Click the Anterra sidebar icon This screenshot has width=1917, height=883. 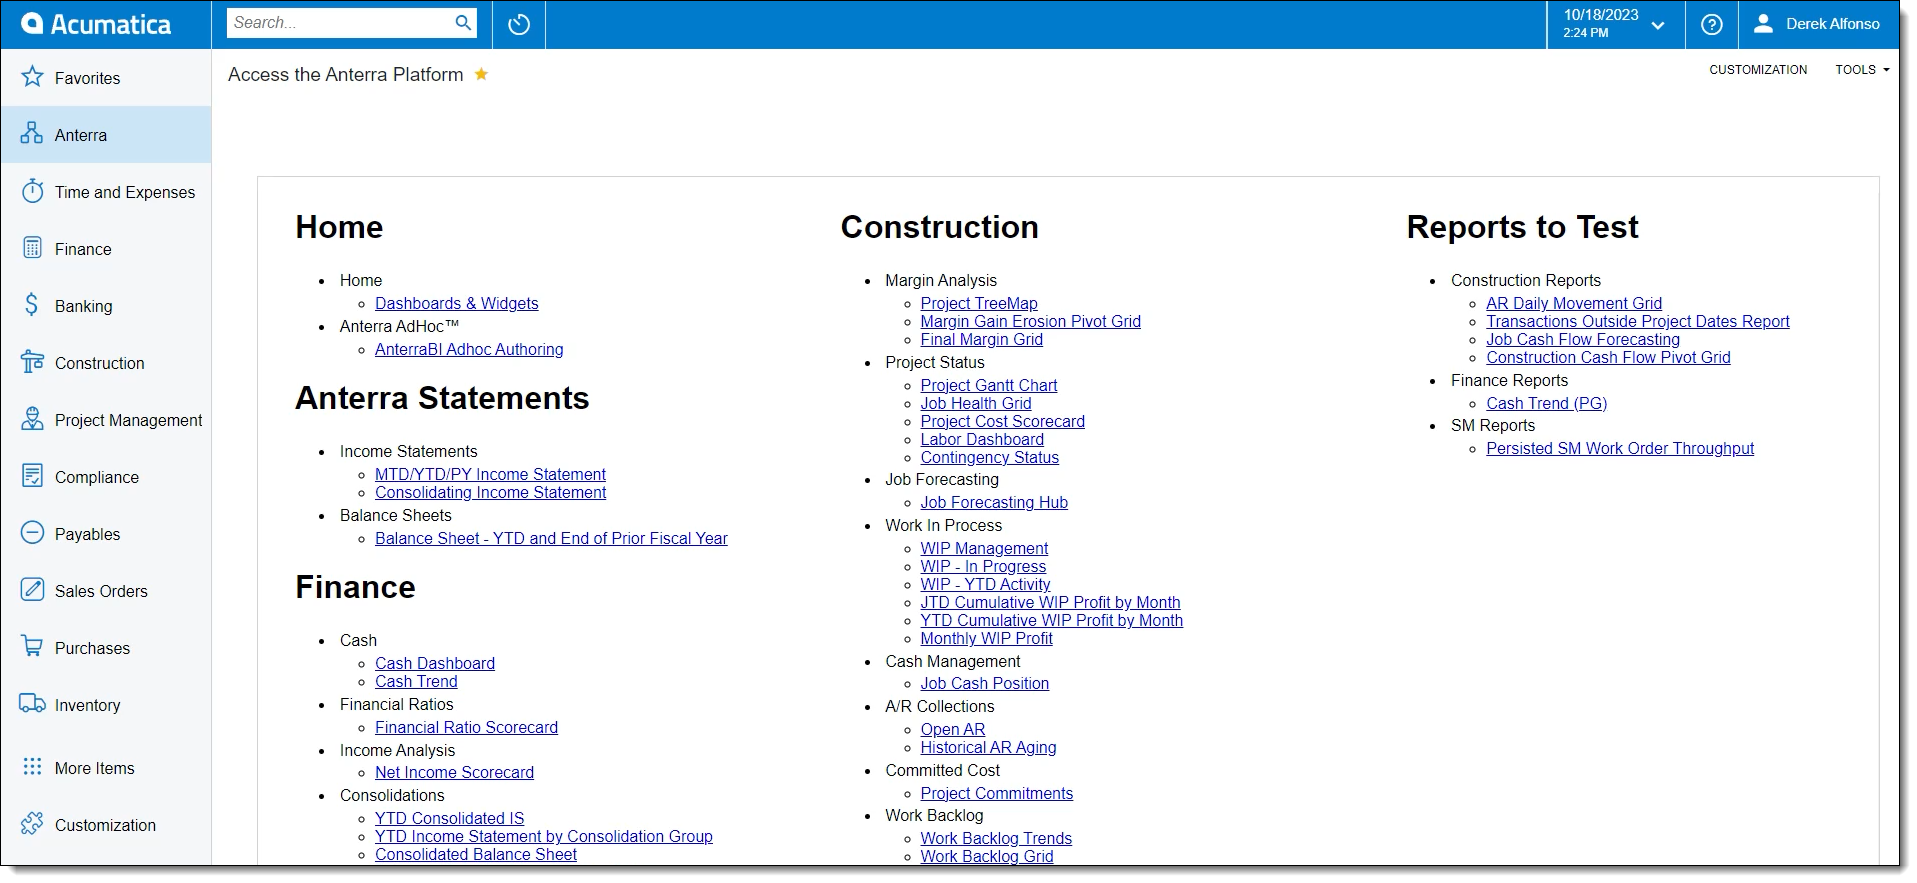[x=32, y=134]
